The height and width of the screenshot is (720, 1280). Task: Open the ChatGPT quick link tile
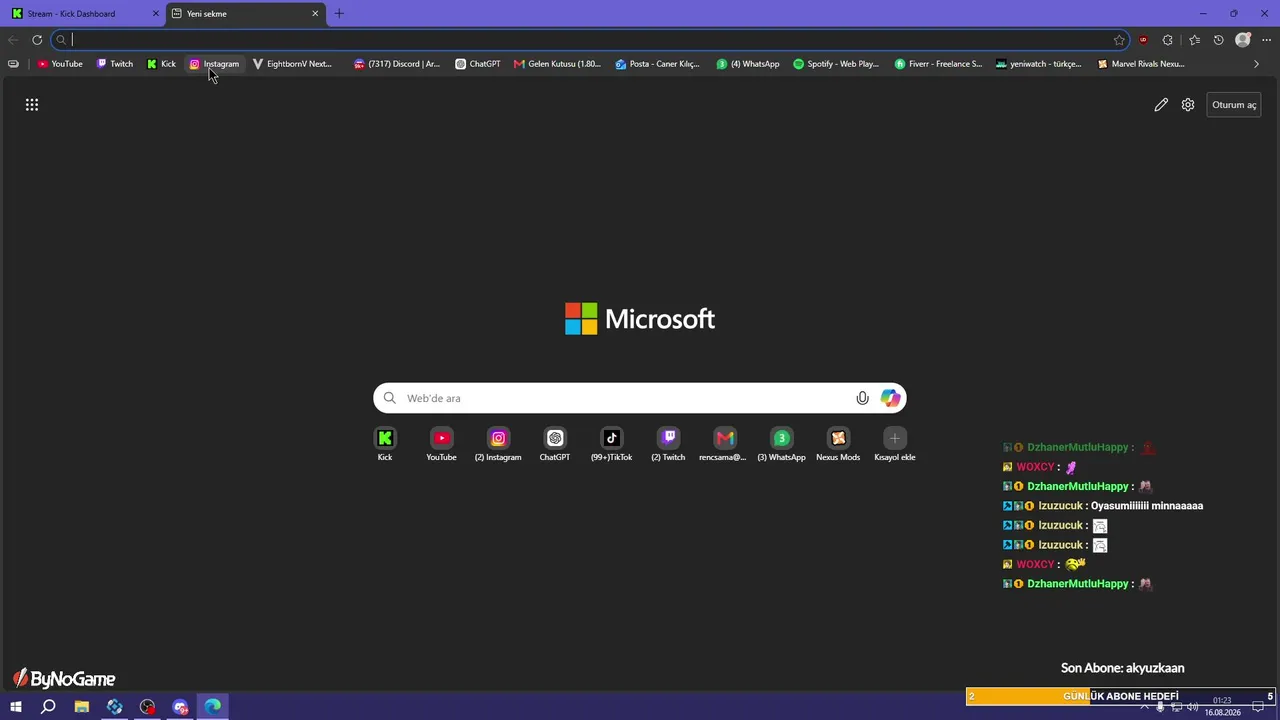[x=555, y=445]
